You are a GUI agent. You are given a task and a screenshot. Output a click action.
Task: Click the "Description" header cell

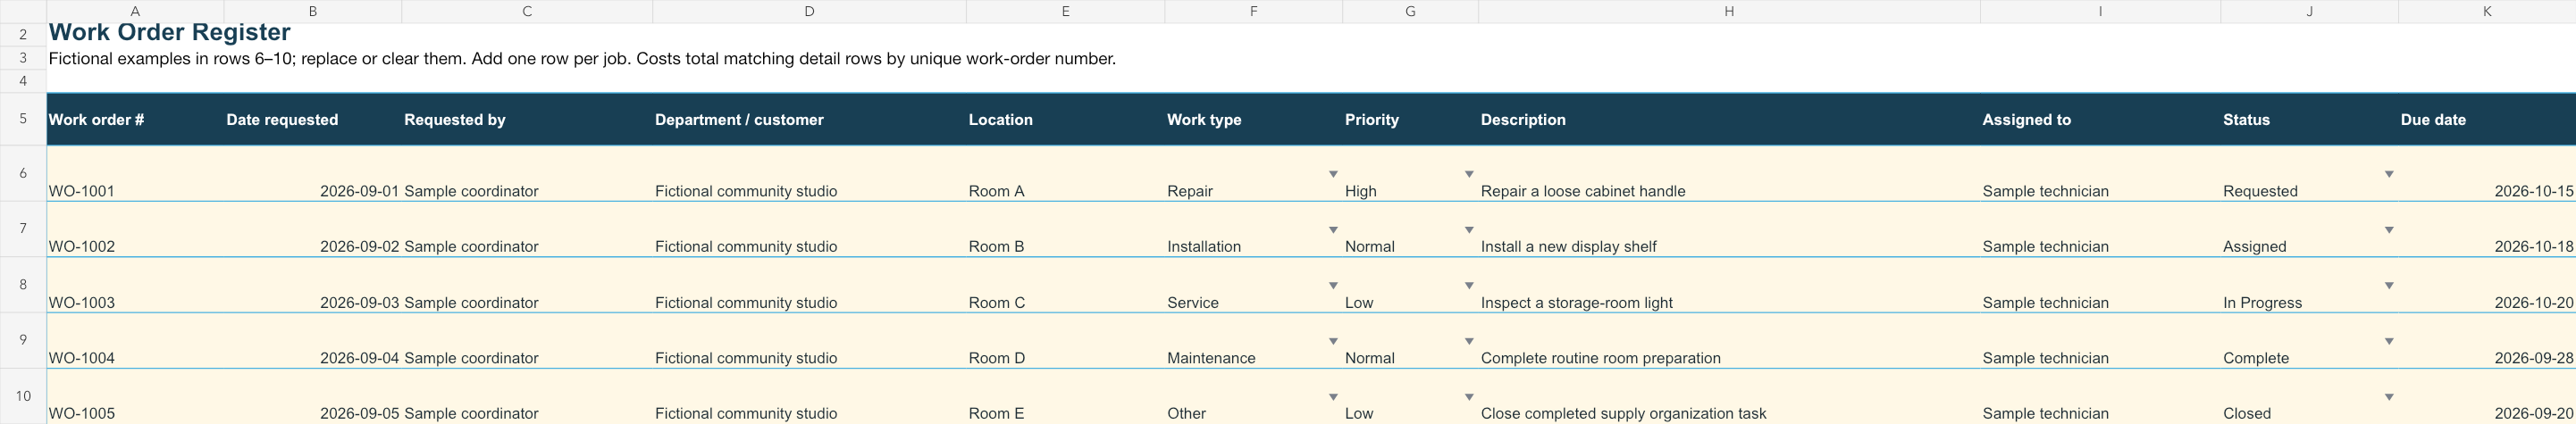point(1729,120)
